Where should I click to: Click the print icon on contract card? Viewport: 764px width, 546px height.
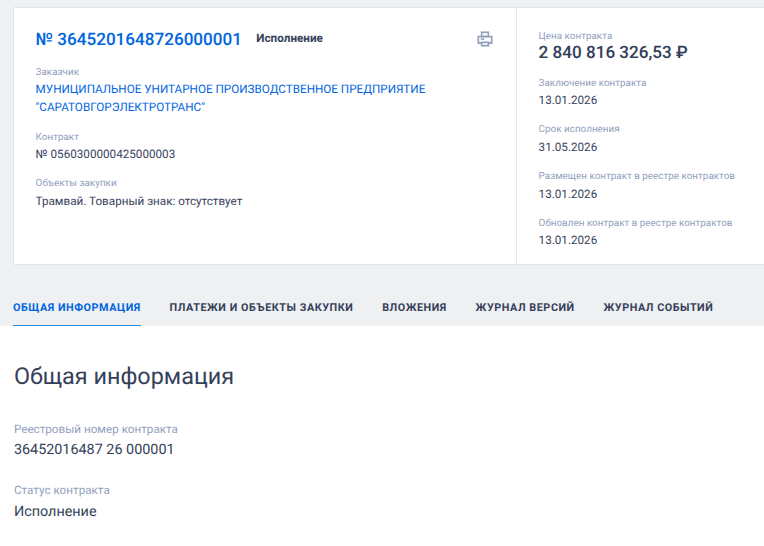tap(485, 39)
